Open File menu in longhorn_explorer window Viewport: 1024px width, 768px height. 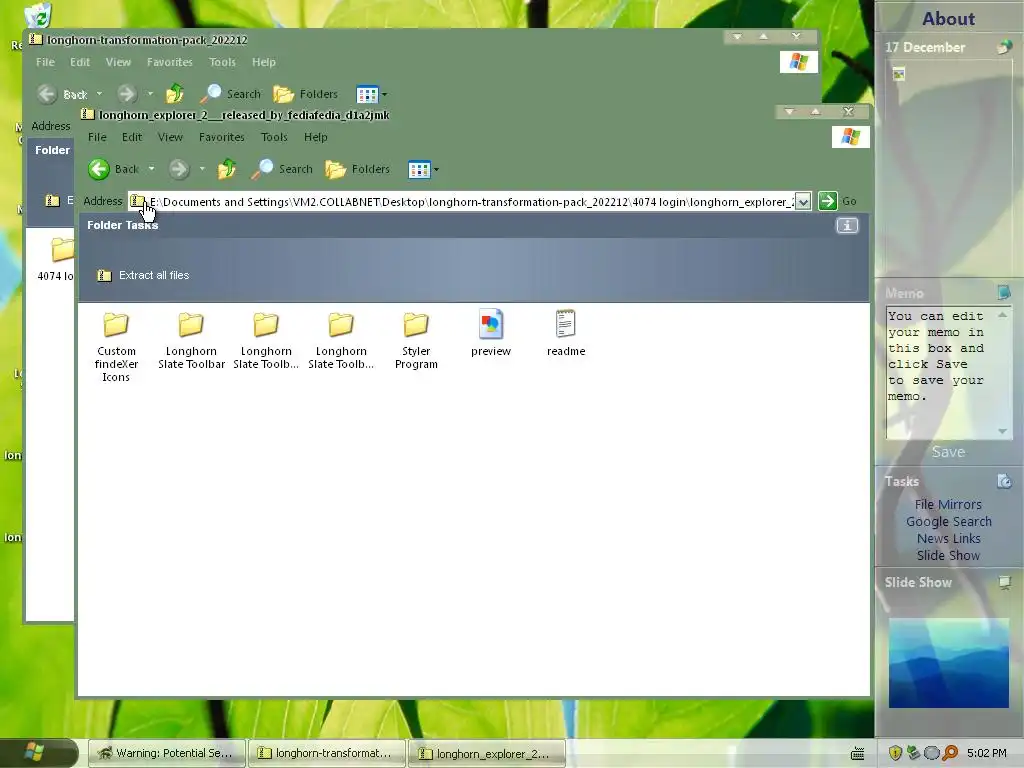click(x=97, y=137)
